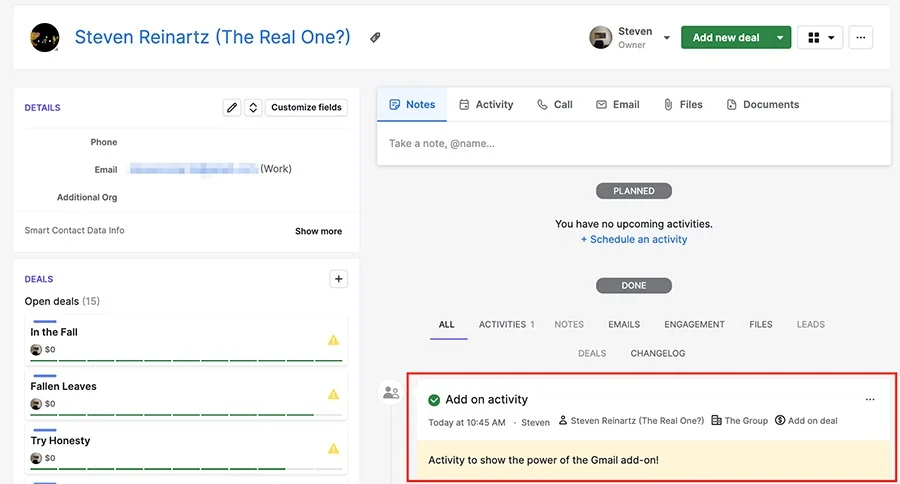The image size is (900, 484).
Task: Select the EMAILS history filter
Action: click(x=624, y=324)
